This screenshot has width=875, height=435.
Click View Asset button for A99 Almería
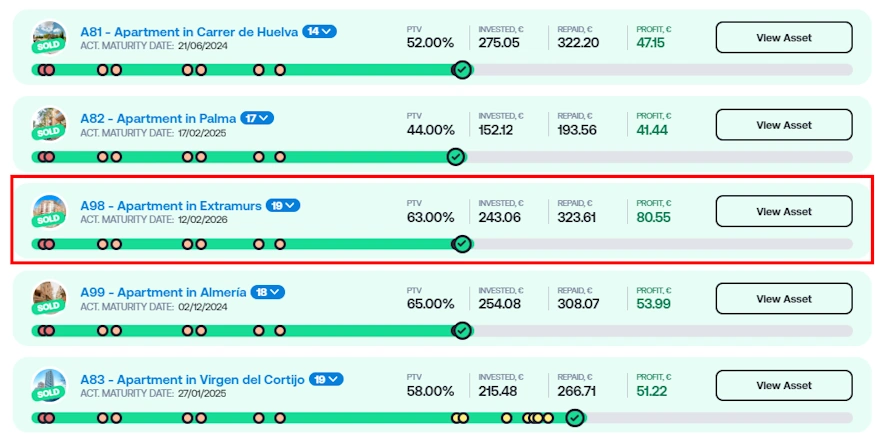783,299
